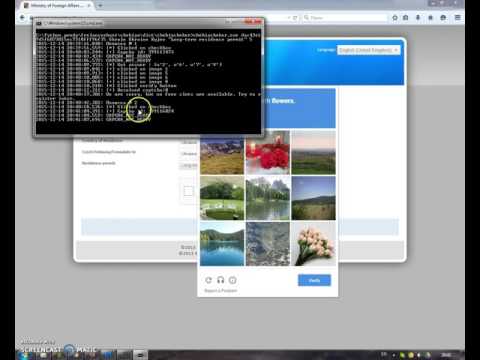This screenshot has height=360, width=480.
Task: Go back with the Firefox back arrow
Action: [x=22, y=17]
